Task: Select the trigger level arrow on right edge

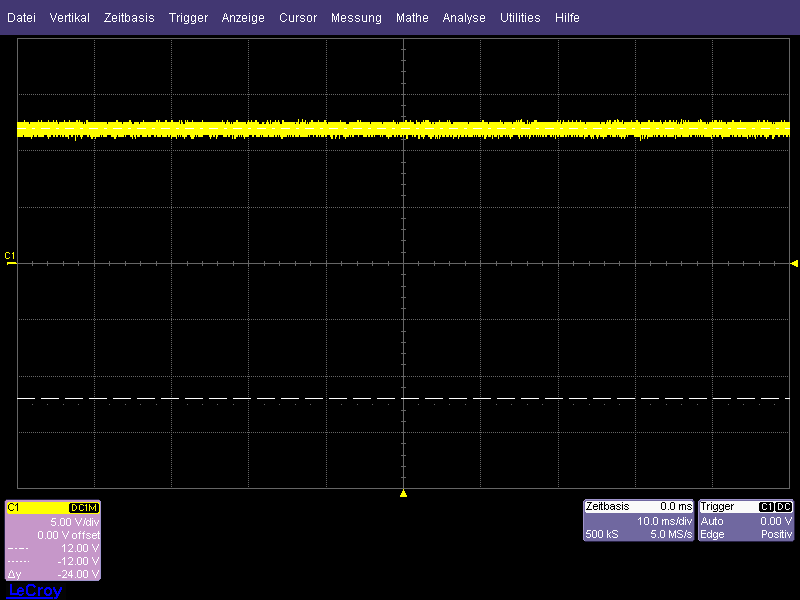Action: coord(794,263)
